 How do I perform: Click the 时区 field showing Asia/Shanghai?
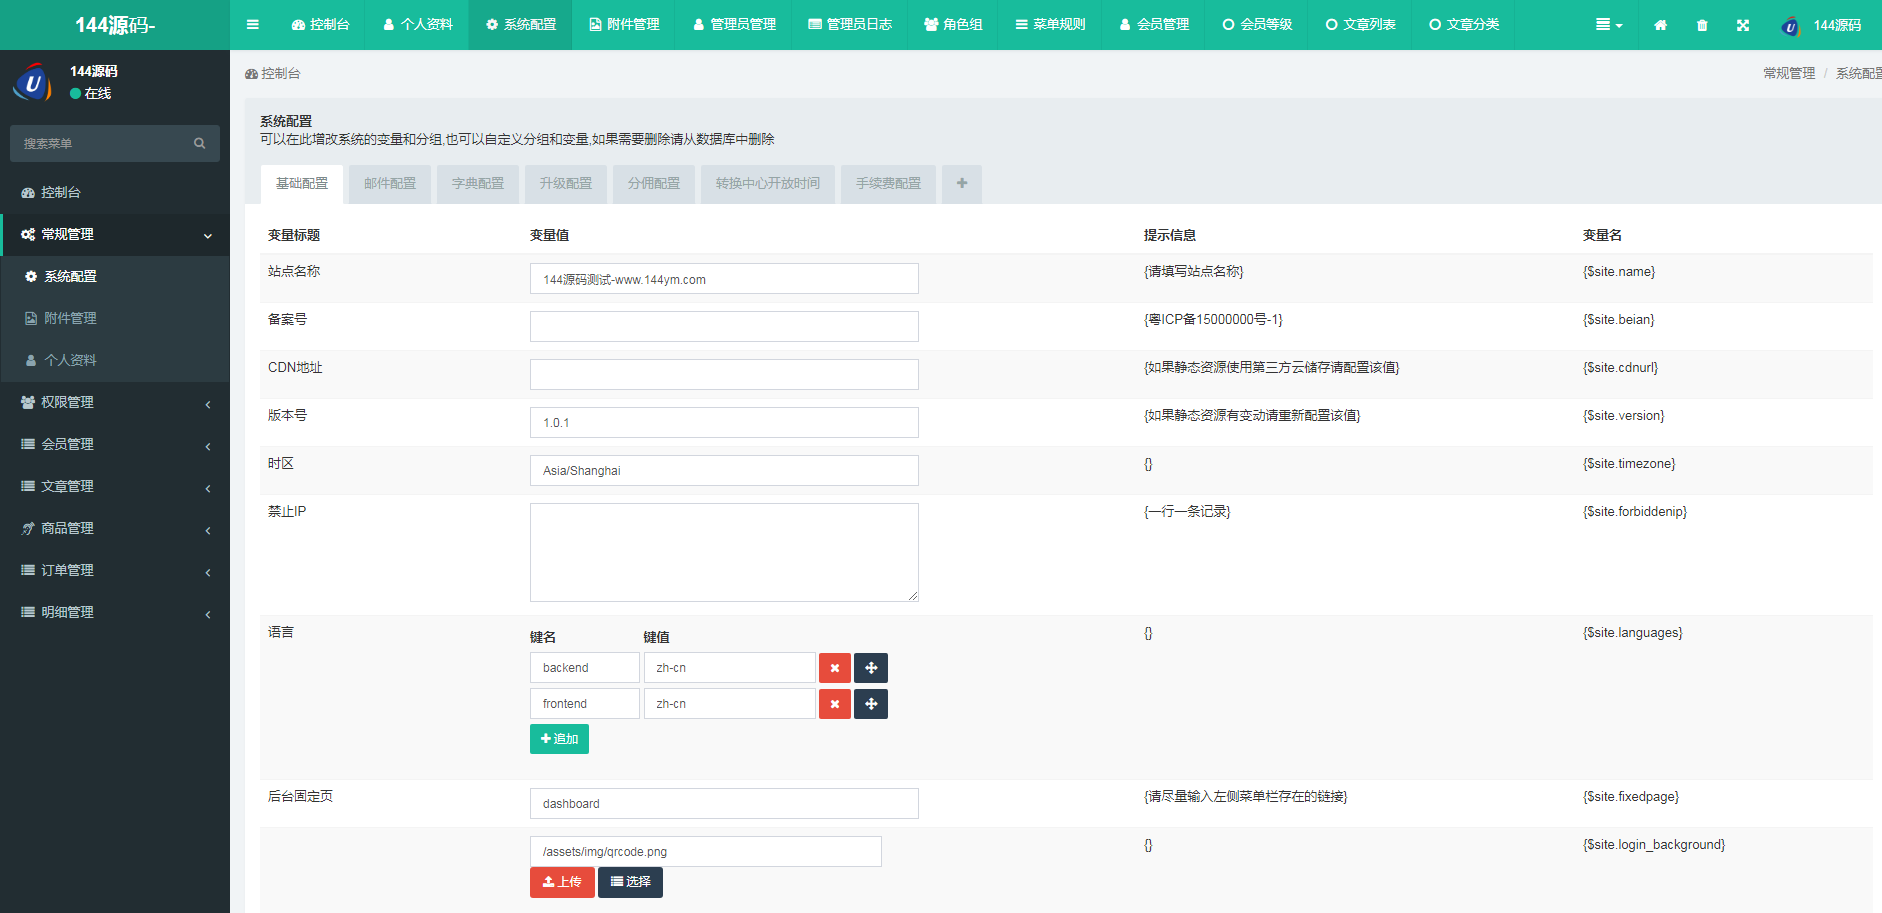click(x=724, y=471)
